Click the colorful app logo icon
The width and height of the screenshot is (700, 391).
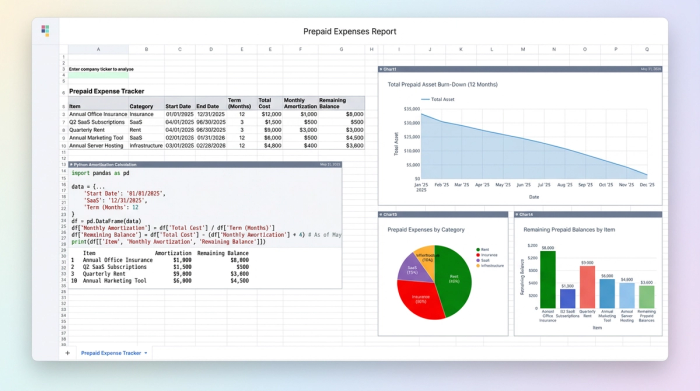[45, 30]
